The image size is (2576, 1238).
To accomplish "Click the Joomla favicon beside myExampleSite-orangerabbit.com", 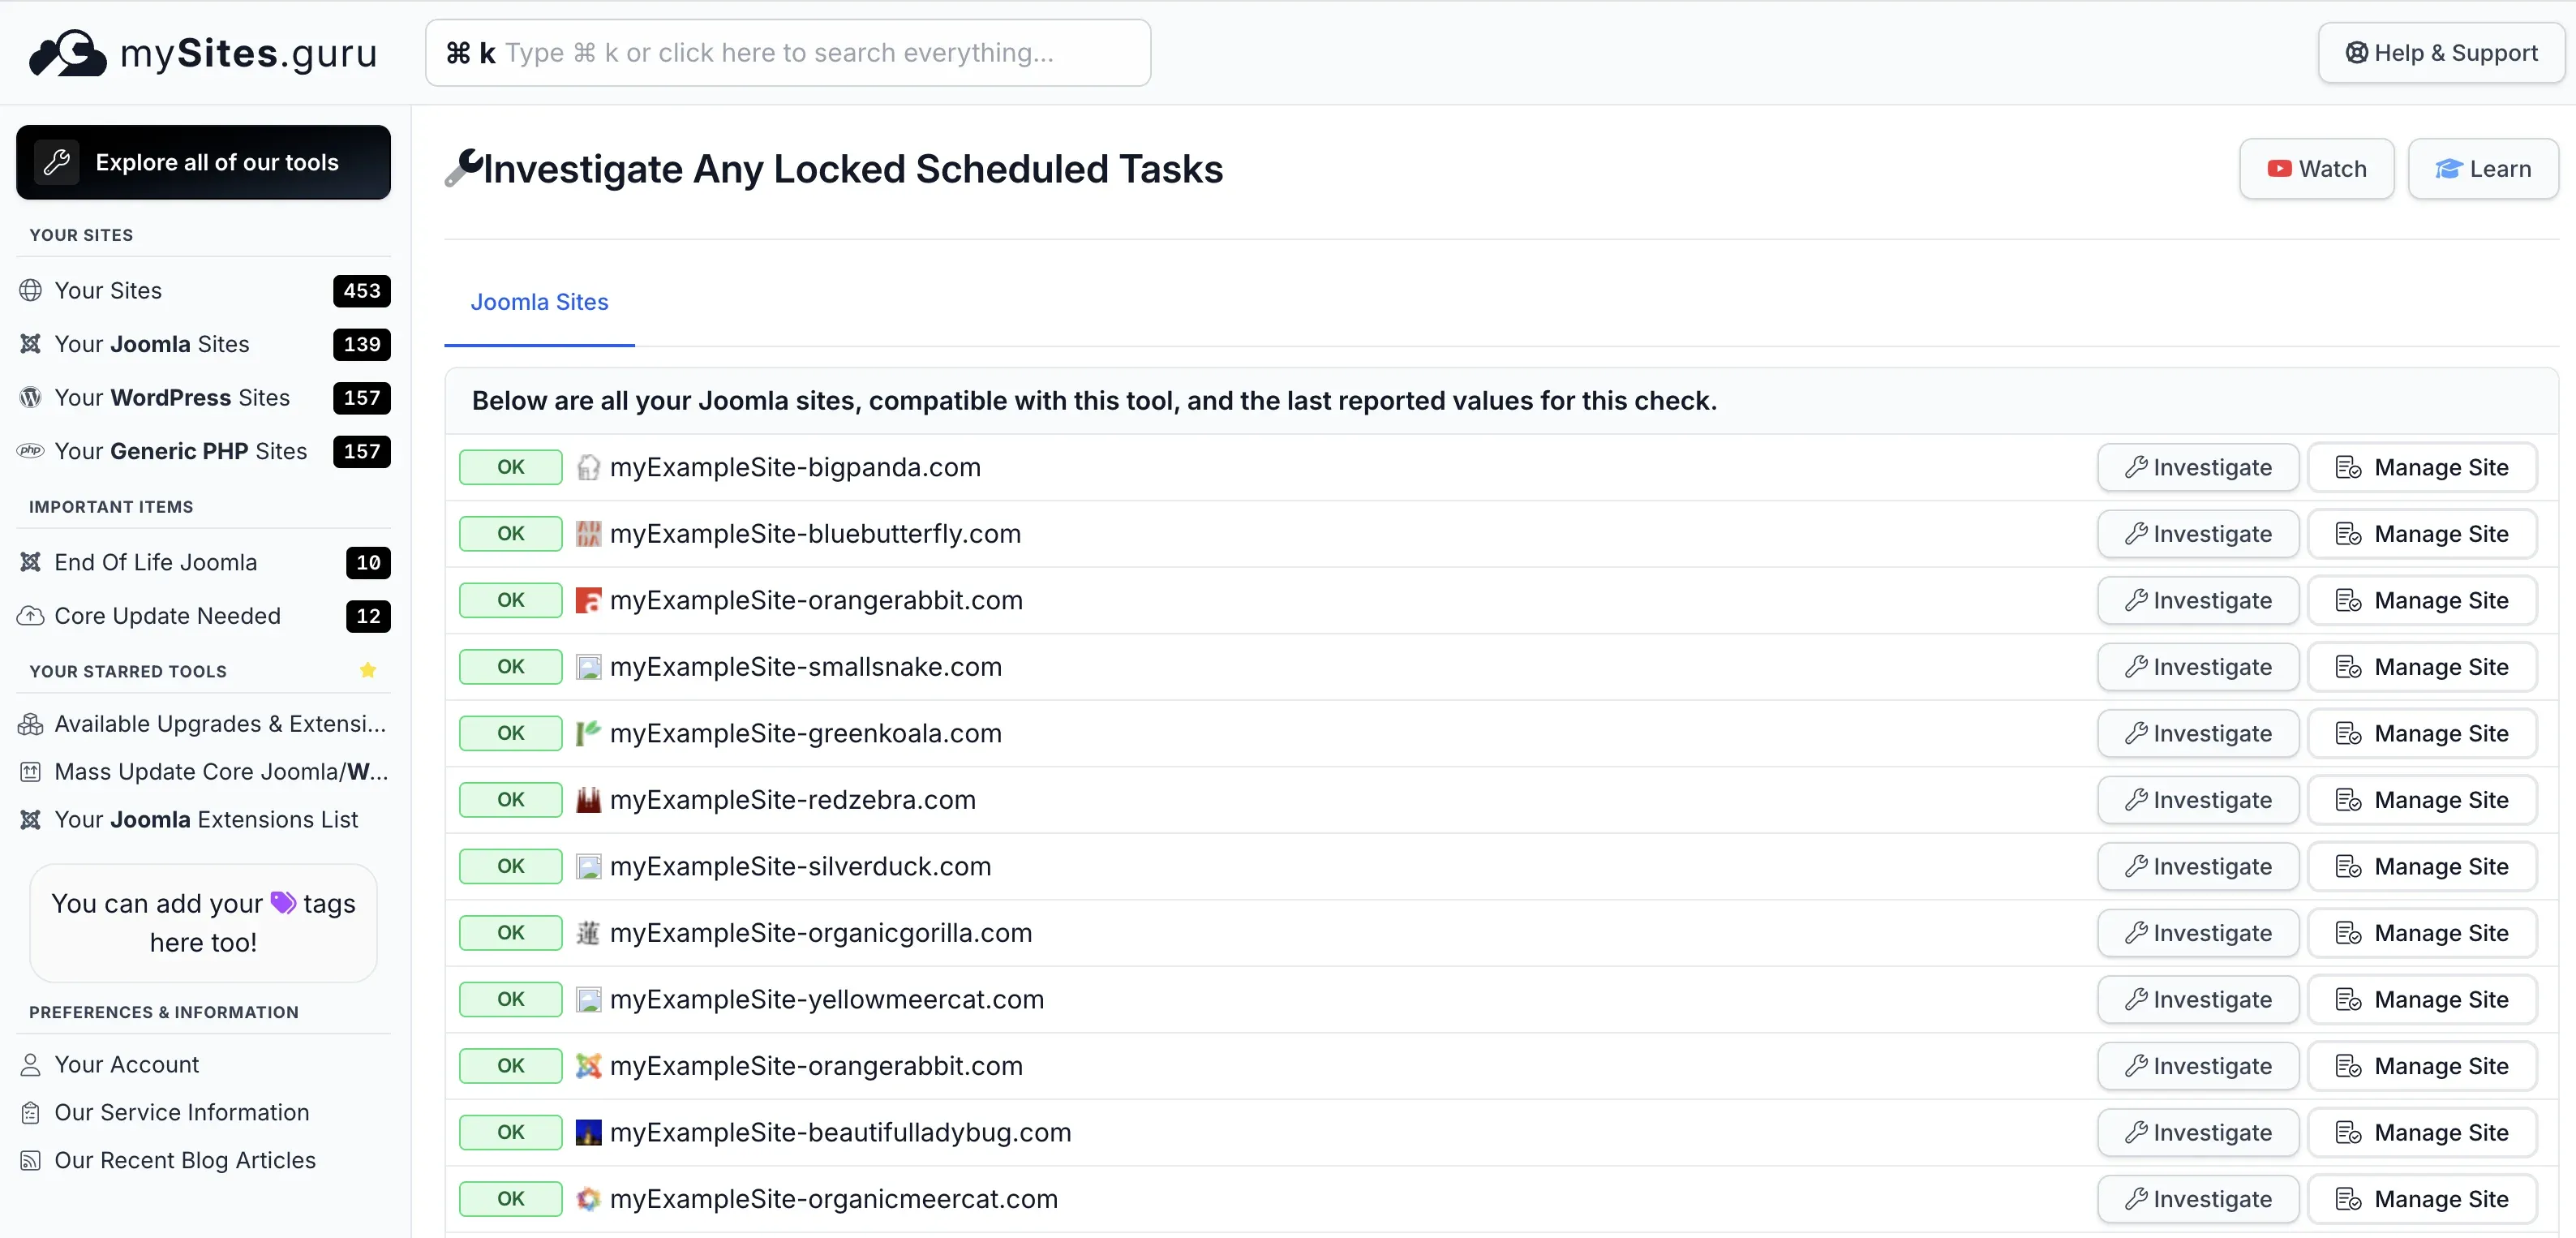I will pyautogui.click(x=589, y=1065).
